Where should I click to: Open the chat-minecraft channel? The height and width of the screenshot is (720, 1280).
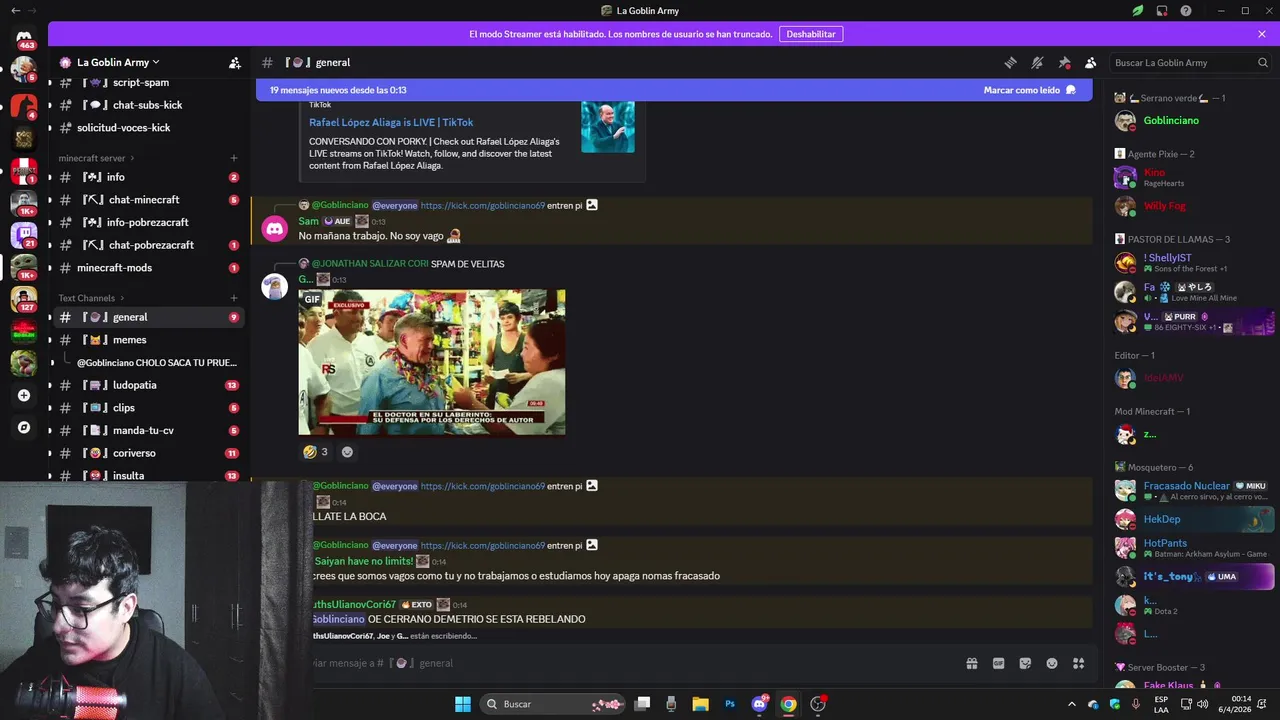coord(147,200)
